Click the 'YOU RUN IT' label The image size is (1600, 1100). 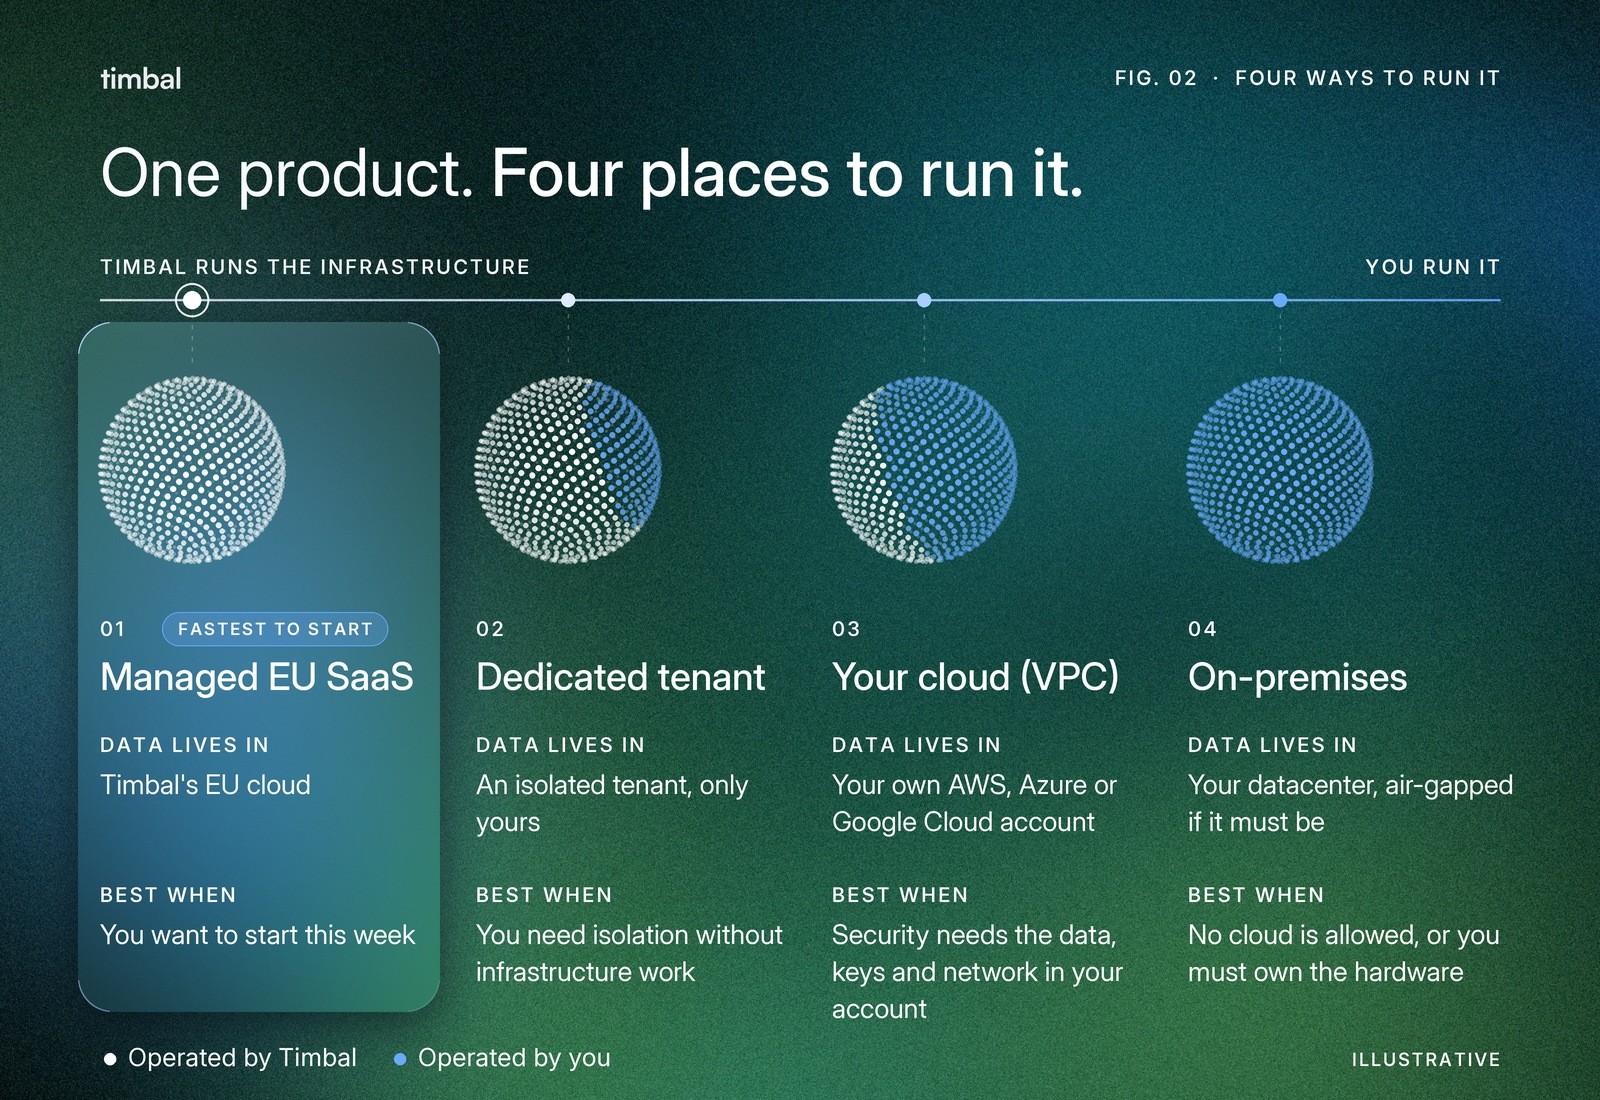point(1433,267)
